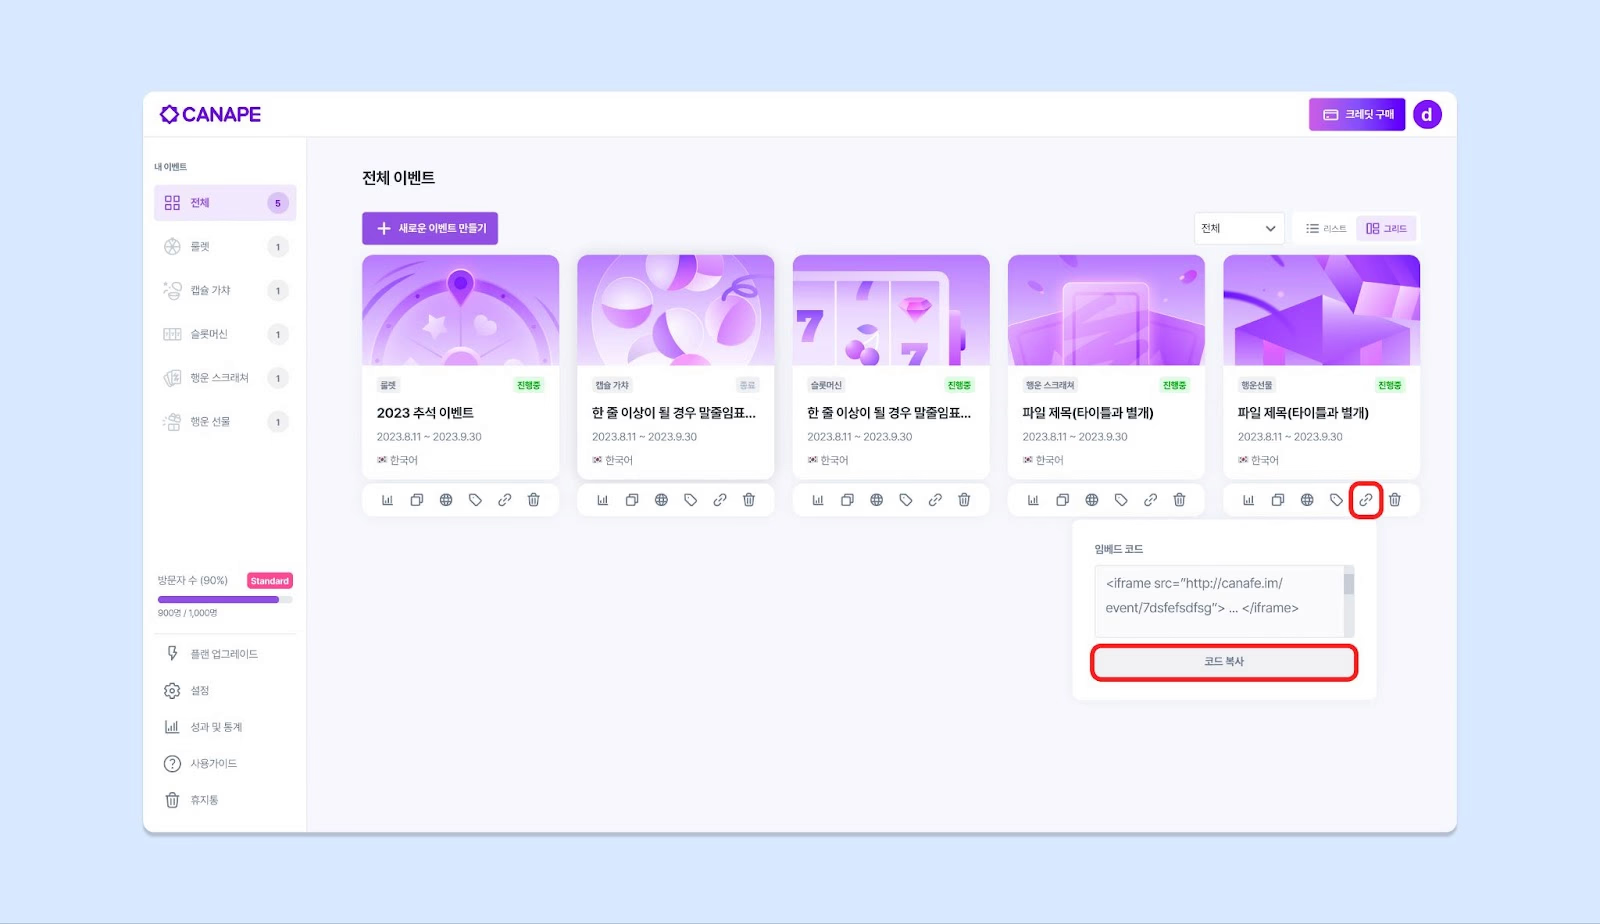Duplicate the 행운 스크래쳐 event with copy icon

tap(1062, 500)
